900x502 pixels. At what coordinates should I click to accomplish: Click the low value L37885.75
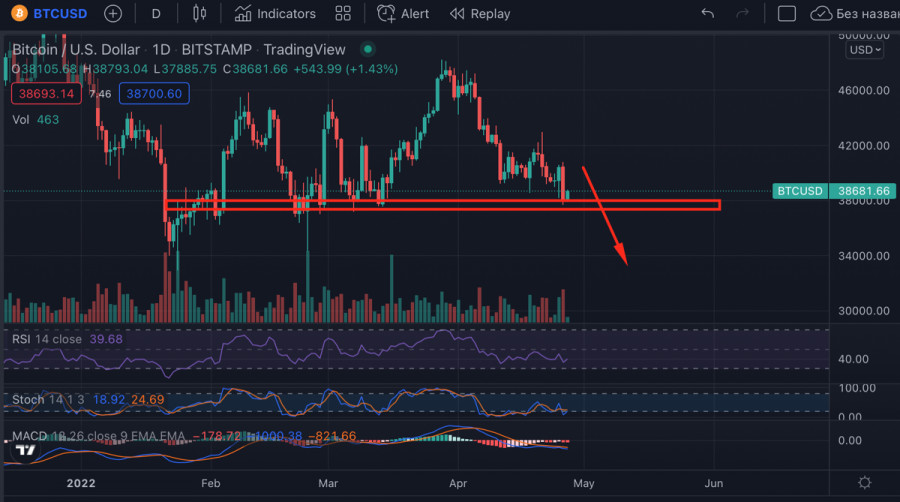pyautogui.click(x=185, y=69)
